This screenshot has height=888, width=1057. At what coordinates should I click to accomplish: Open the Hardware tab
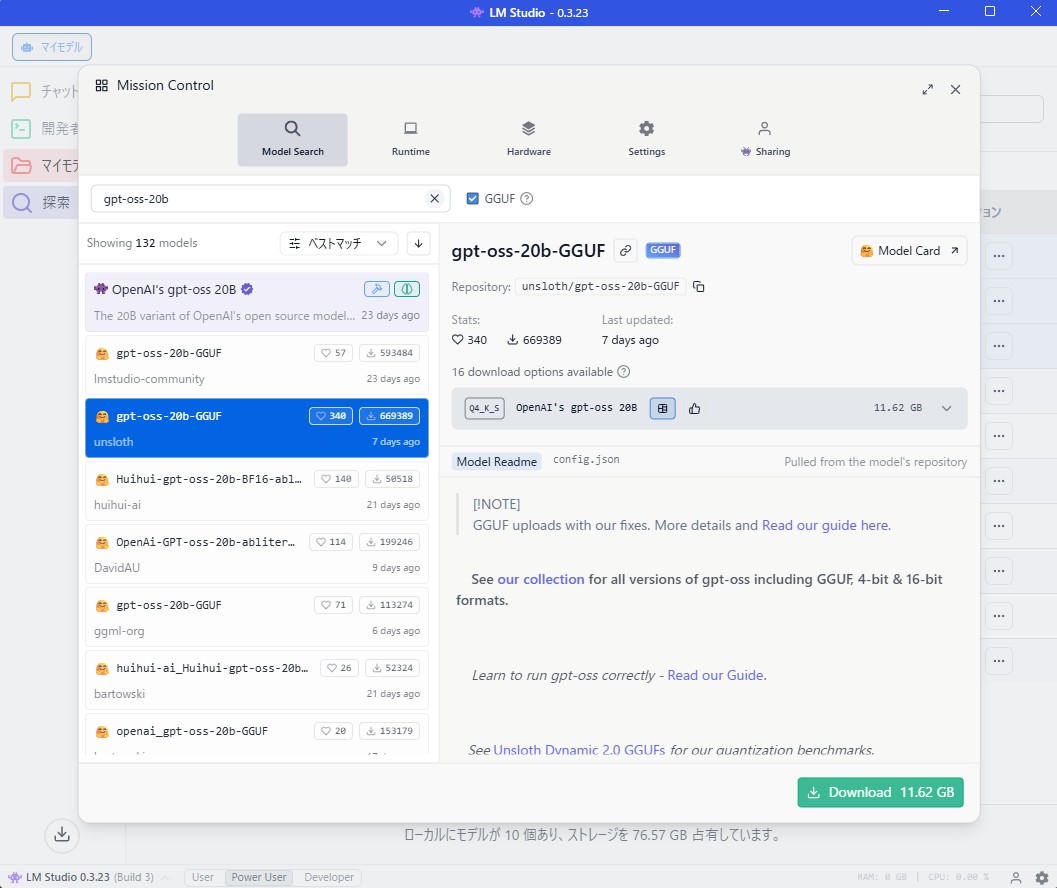[528, 139]
